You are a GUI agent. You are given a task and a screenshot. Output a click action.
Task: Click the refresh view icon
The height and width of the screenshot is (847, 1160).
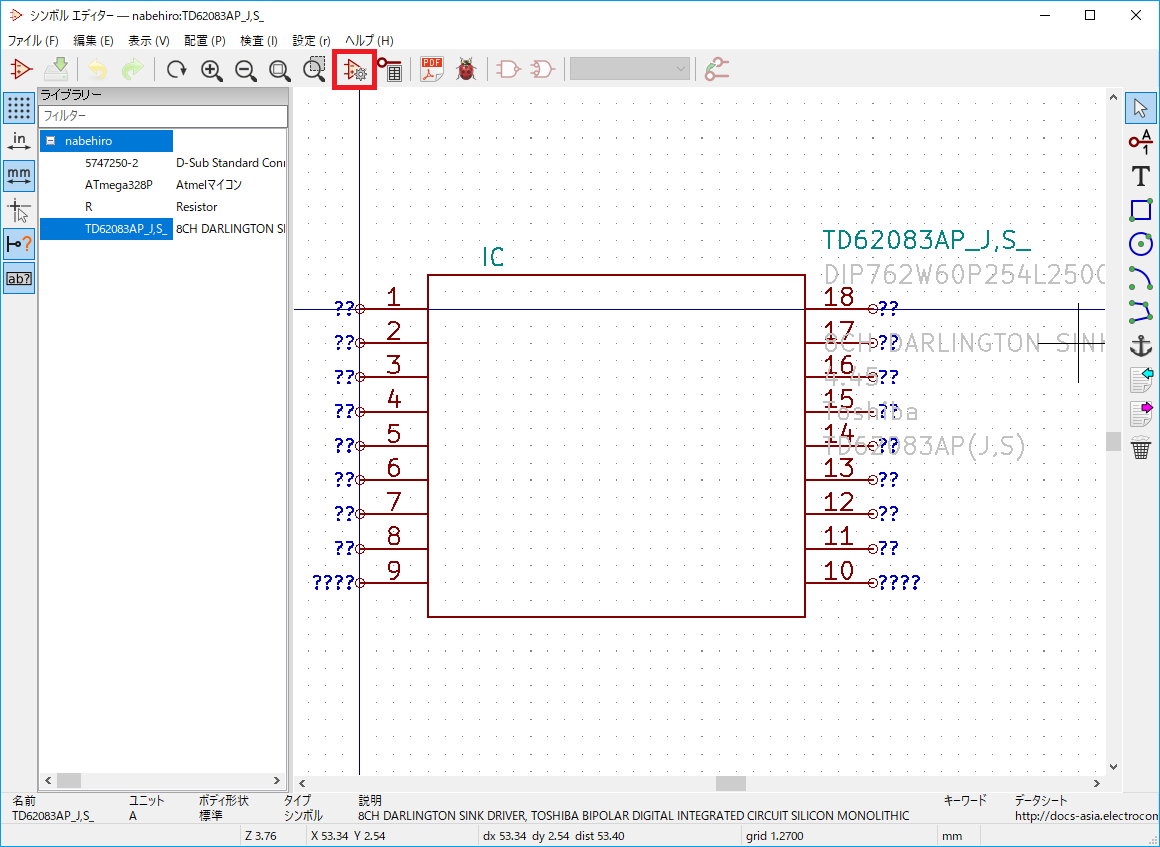tap(176, 70)
